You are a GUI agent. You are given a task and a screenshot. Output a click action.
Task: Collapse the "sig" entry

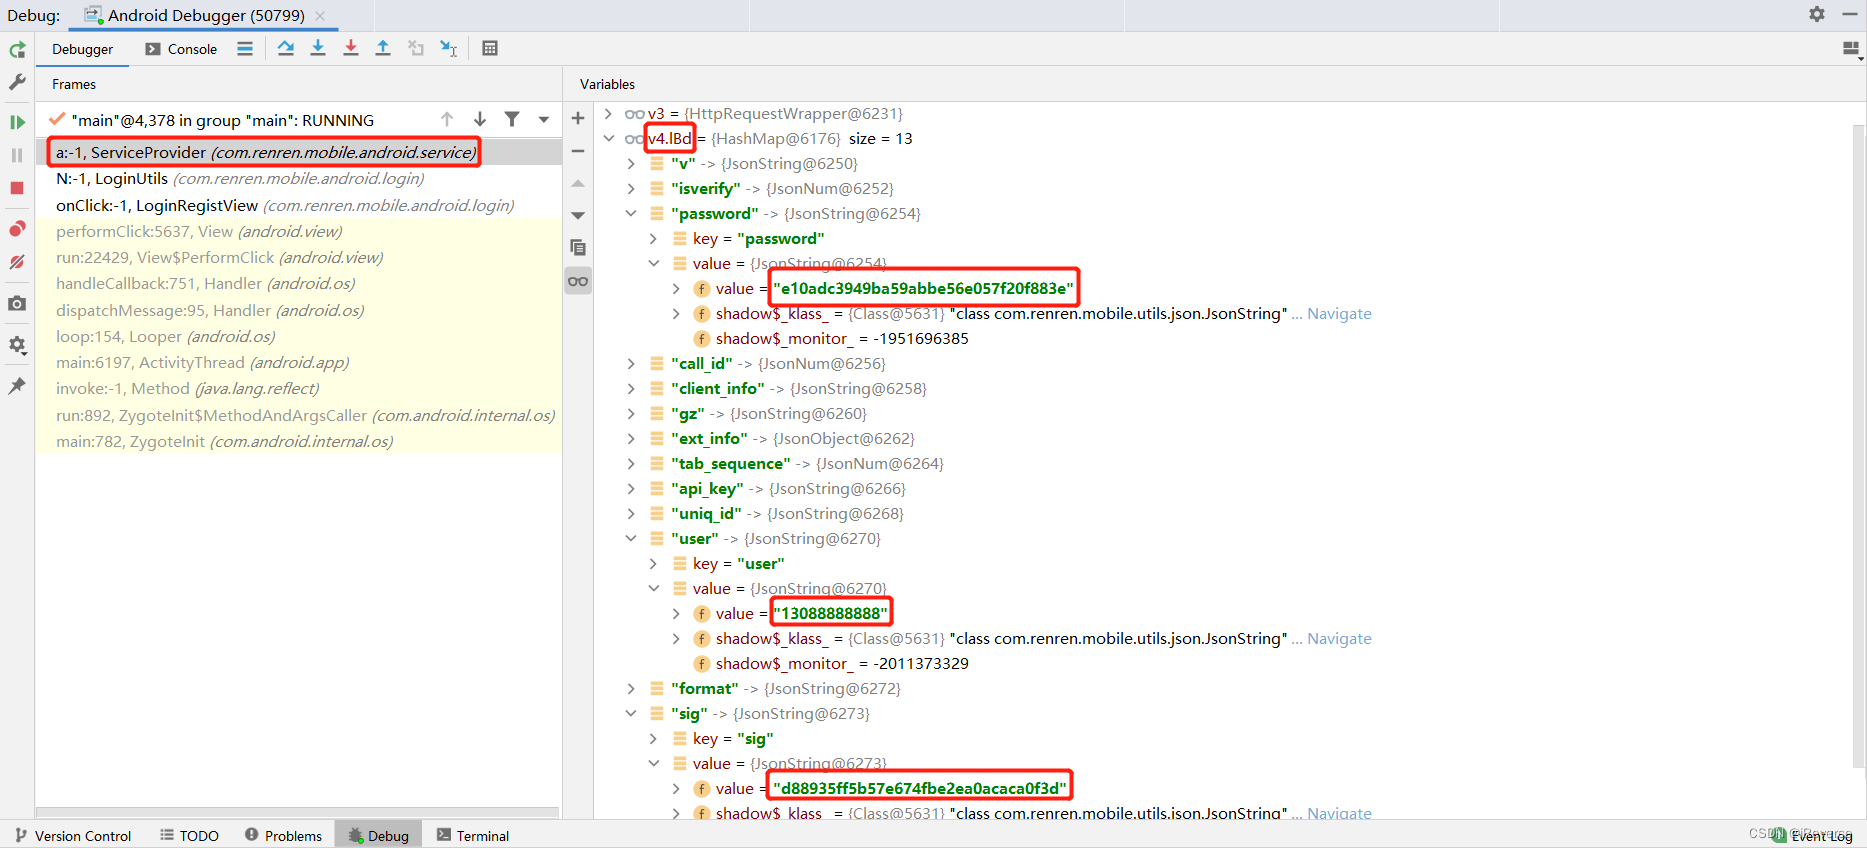pos(631,713)
